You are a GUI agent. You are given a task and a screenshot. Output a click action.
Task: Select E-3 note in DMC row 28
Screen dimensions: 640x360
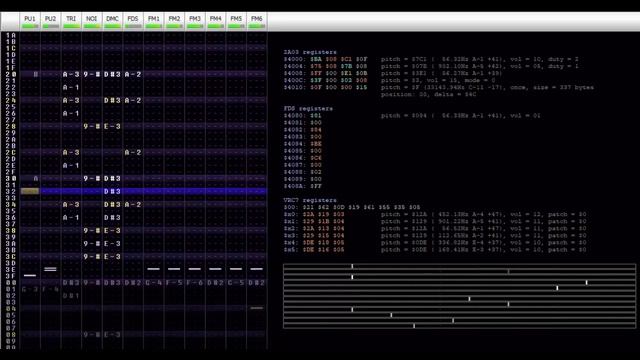click(x=112, y=127)
